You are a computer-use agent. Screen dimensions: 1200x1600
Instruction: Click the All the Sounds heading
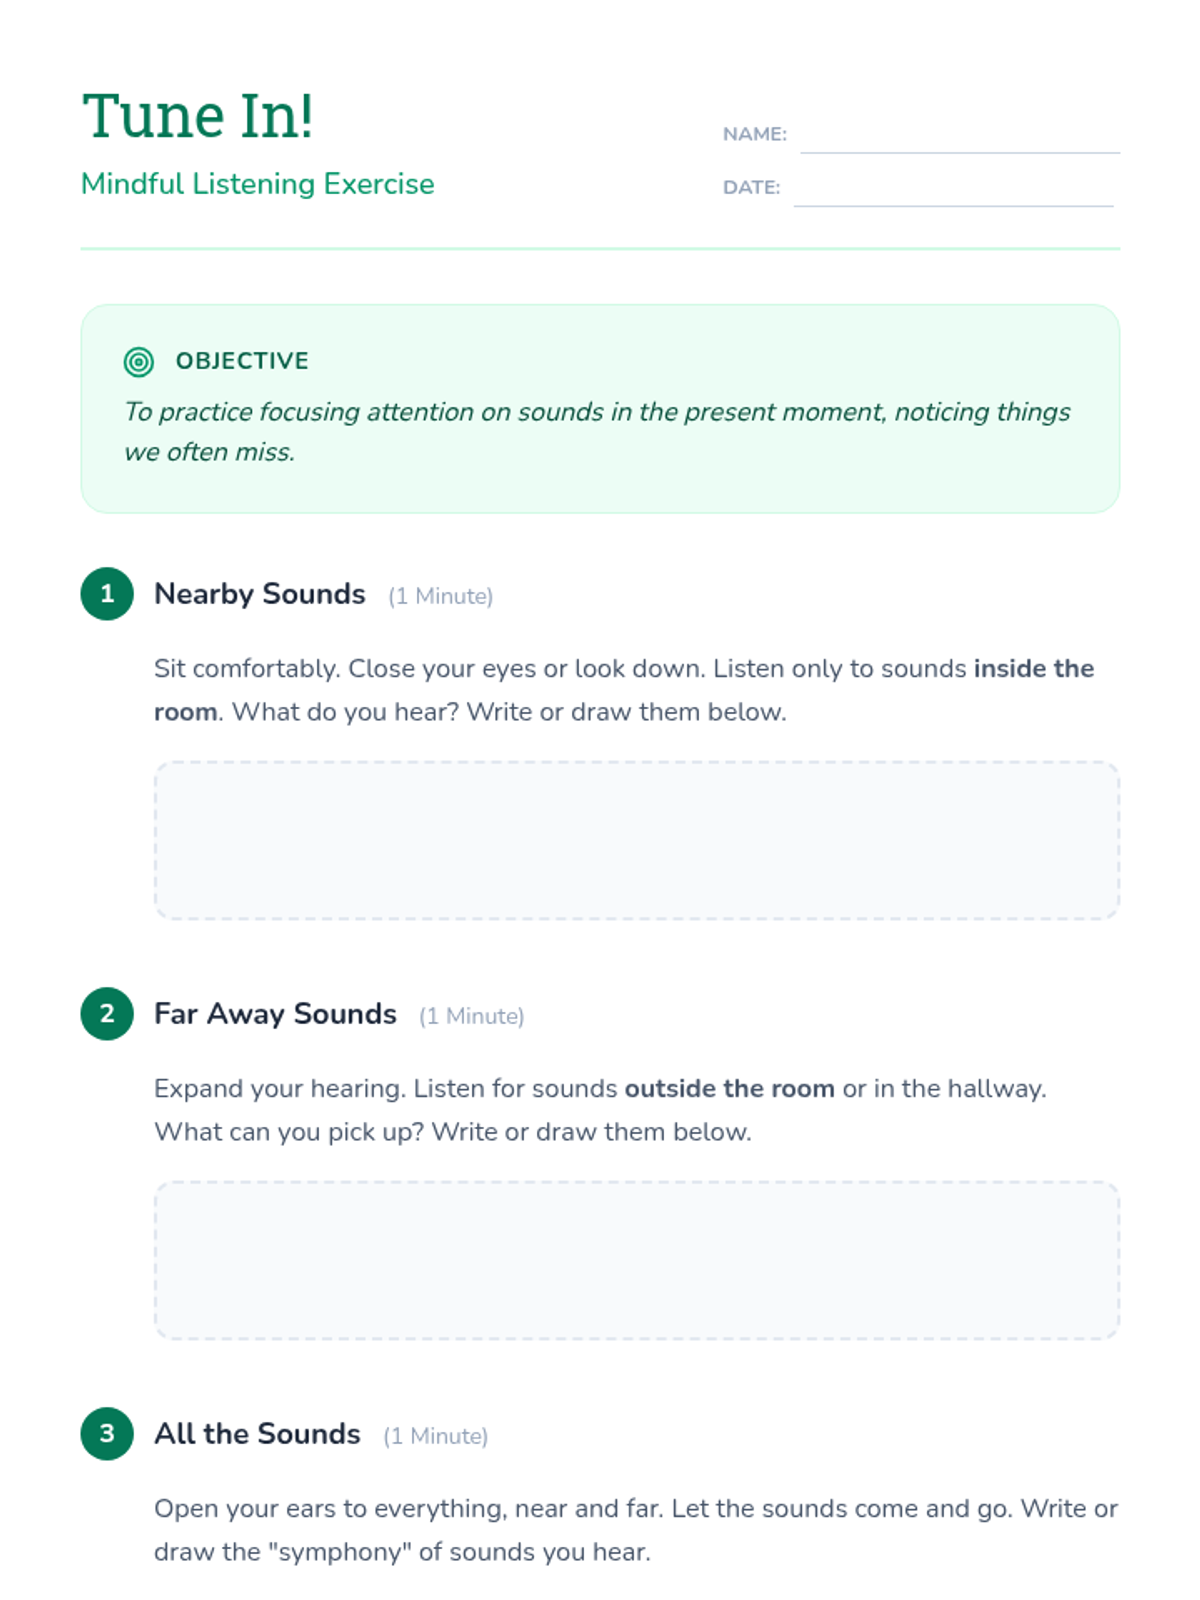(257, 1434)
